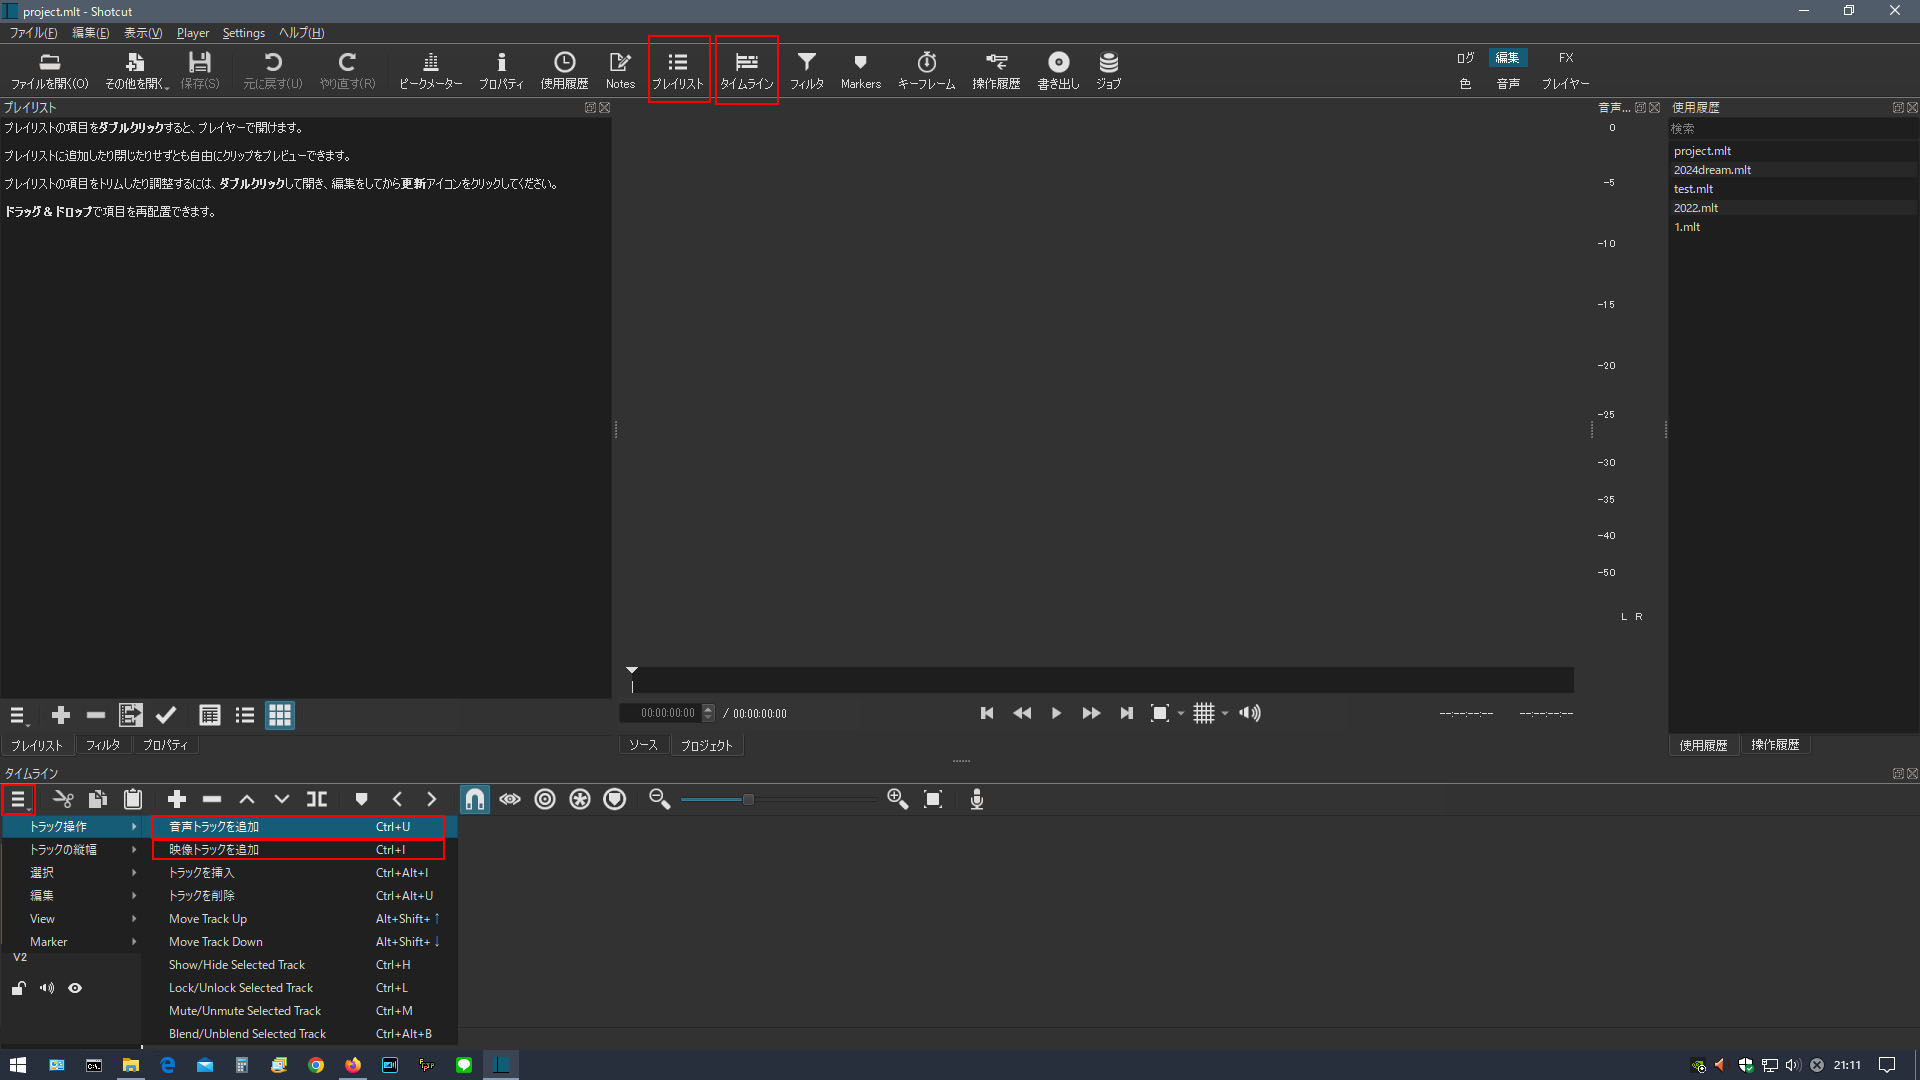Choose トラックを削除 menu entry
This screenshot has height=1080, width=1920.
299,896
